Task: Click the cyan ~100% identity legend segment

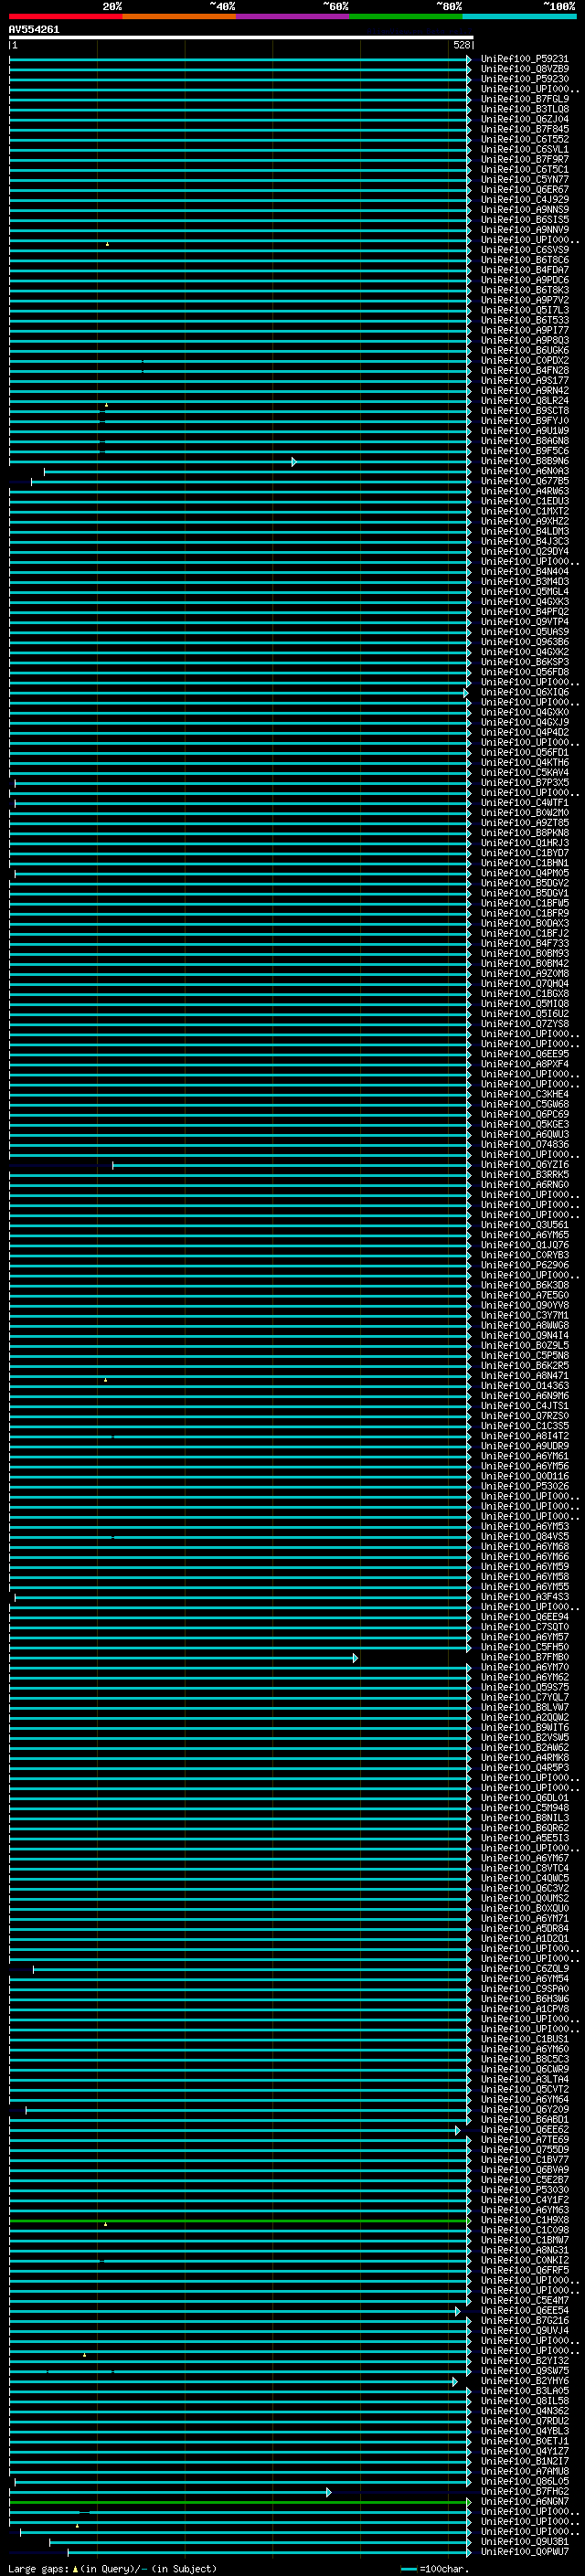Action: [x=519, y=16]
